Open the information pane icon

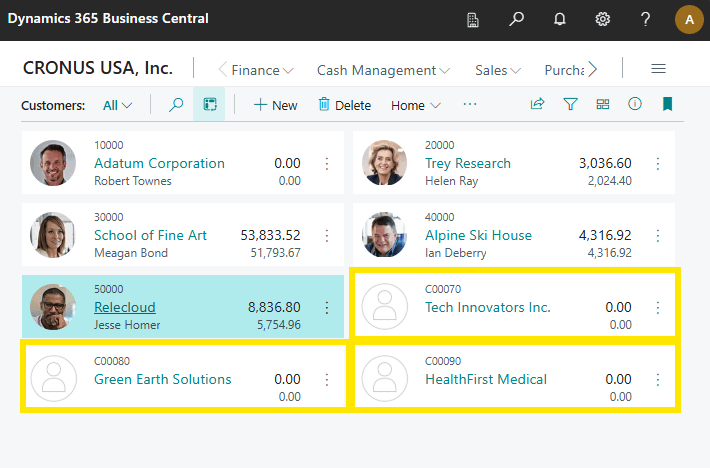coord(635,104)
